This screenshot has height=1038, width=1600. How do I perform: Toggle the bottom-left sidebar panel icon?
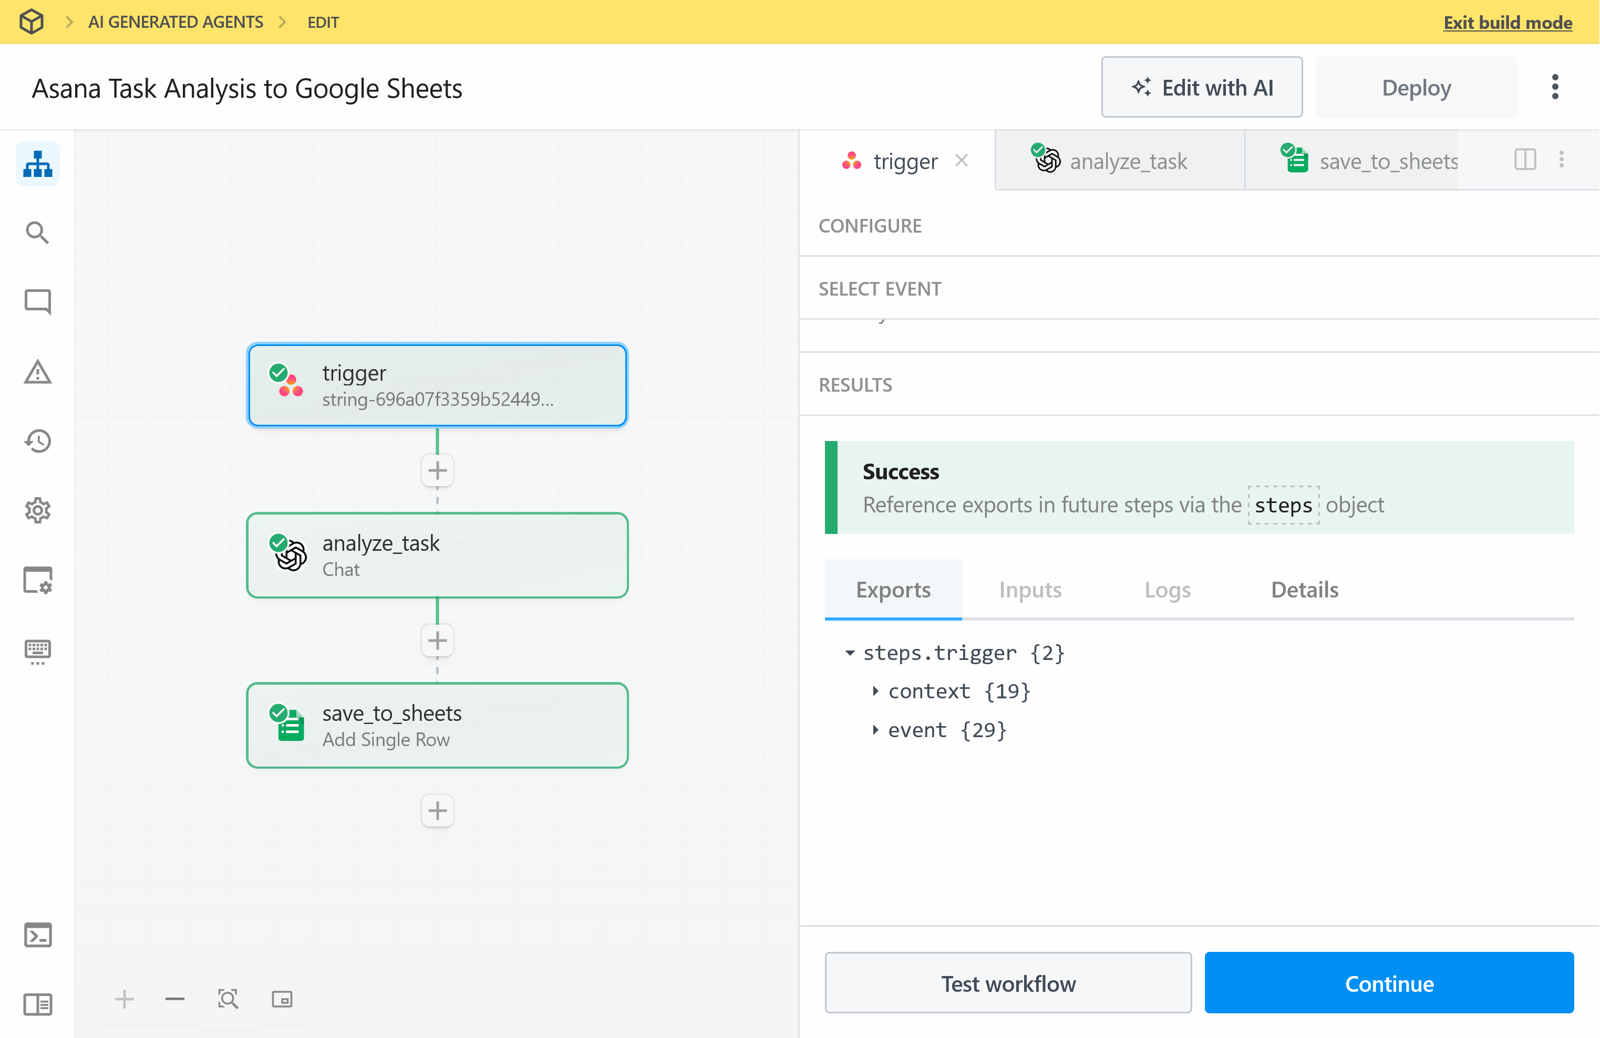38,1004
